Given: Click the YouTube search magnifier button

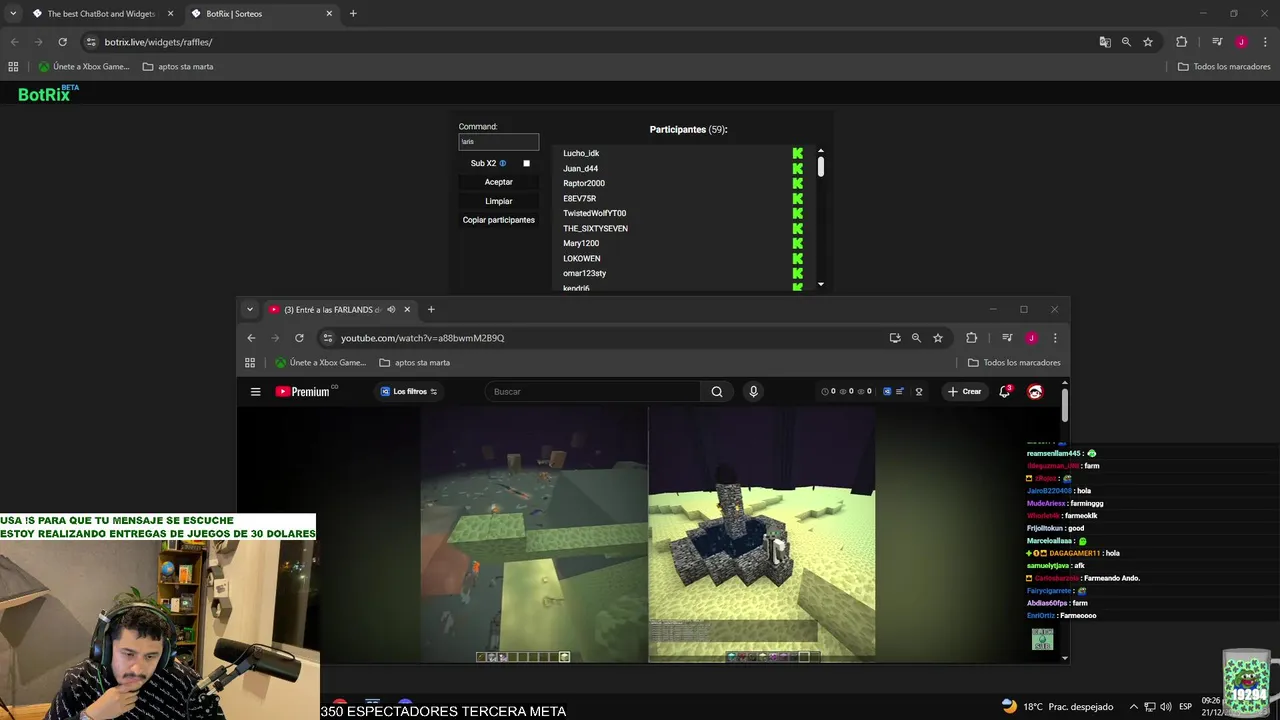Looking at the screenshot, I should (x=717, y=392).
